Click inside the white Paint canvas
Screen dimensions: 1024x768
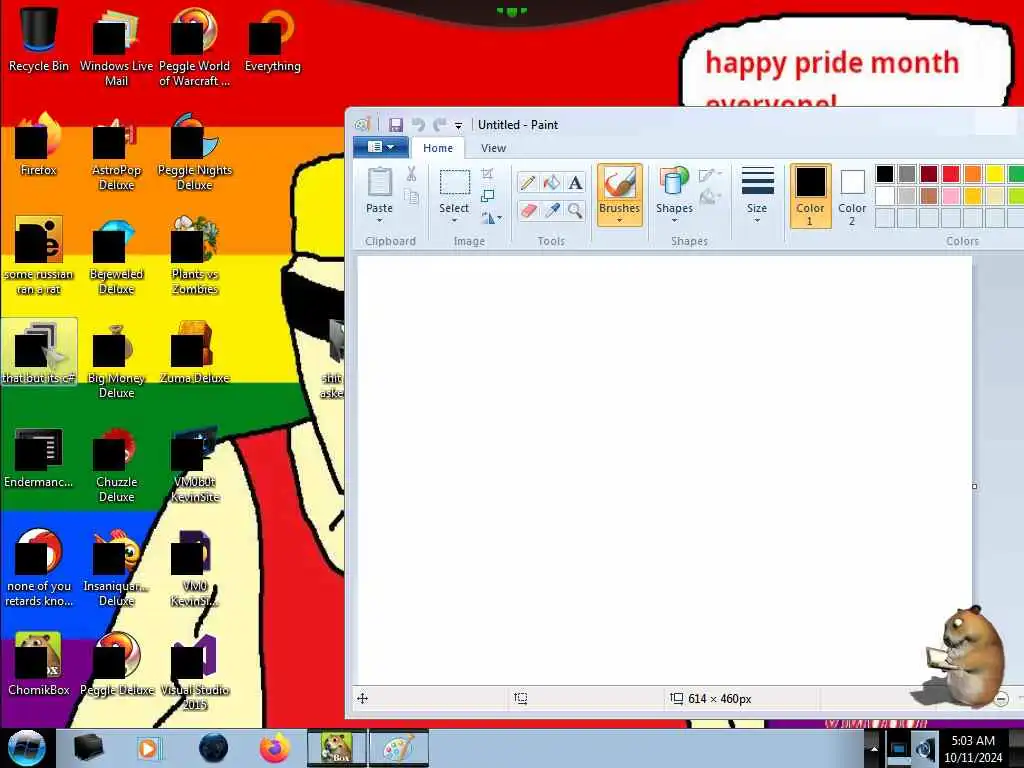665,470
